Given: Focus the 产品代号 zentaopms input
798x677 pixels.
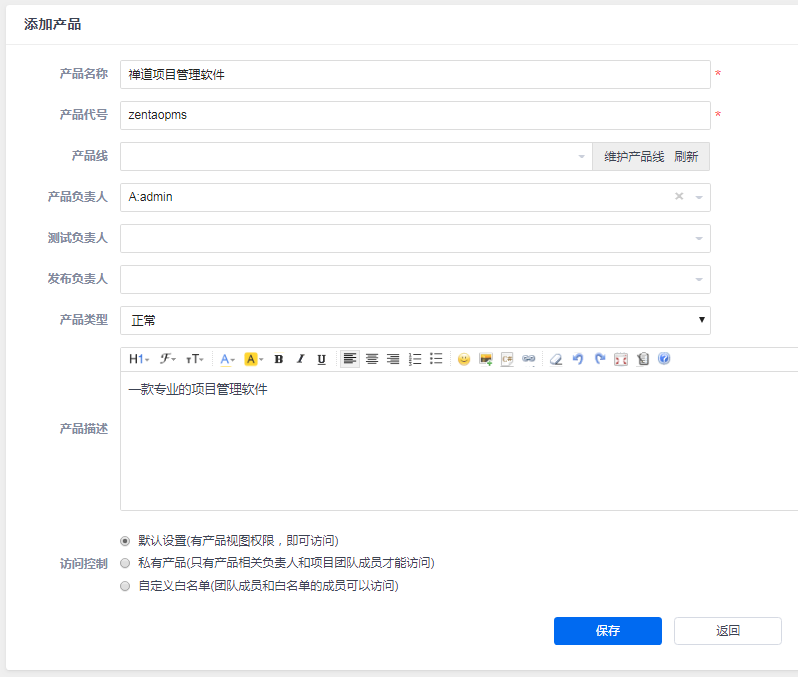Looking at the screenshot, I should (415, 115).
